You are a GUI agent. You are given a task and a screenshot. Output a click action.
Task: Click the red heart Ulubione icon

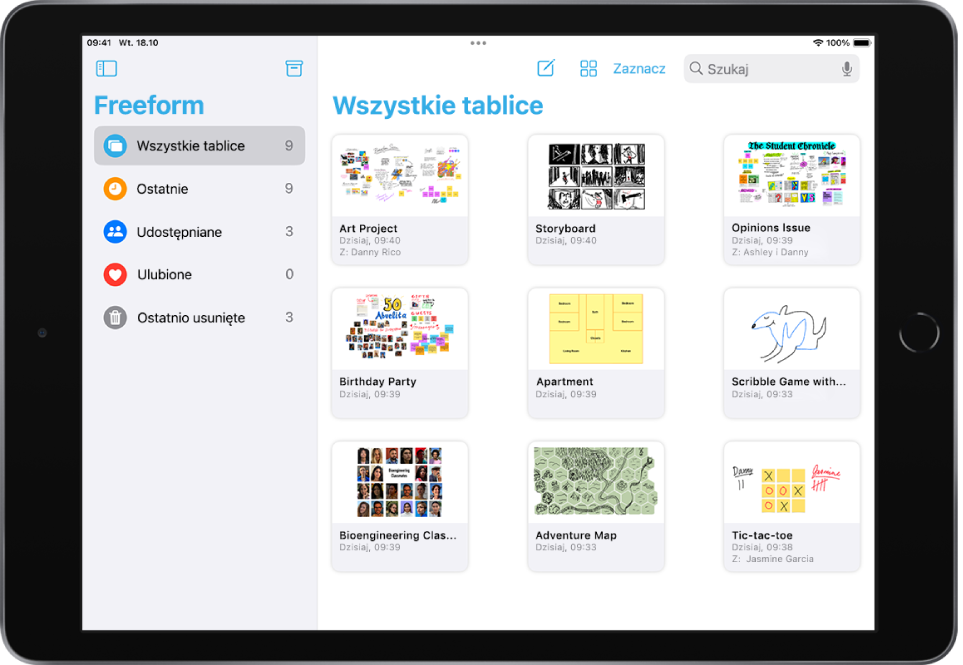(115, 274)
